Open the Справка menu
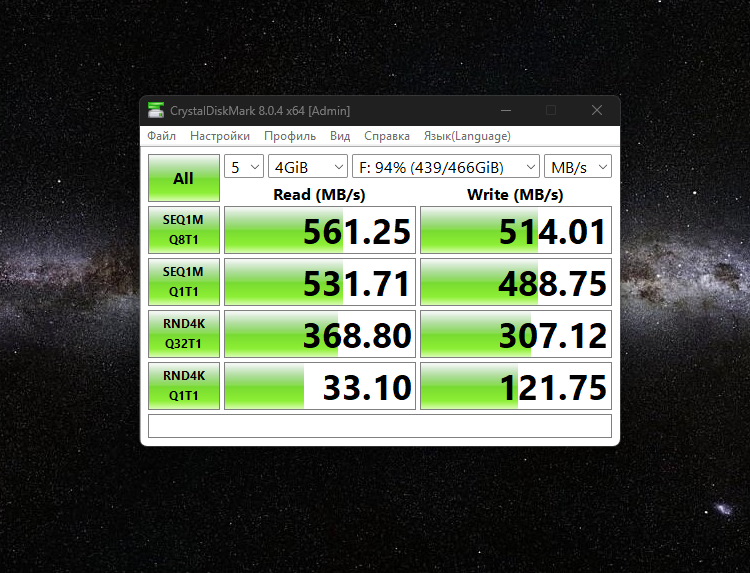750x573 pixels. pos(386,136)
